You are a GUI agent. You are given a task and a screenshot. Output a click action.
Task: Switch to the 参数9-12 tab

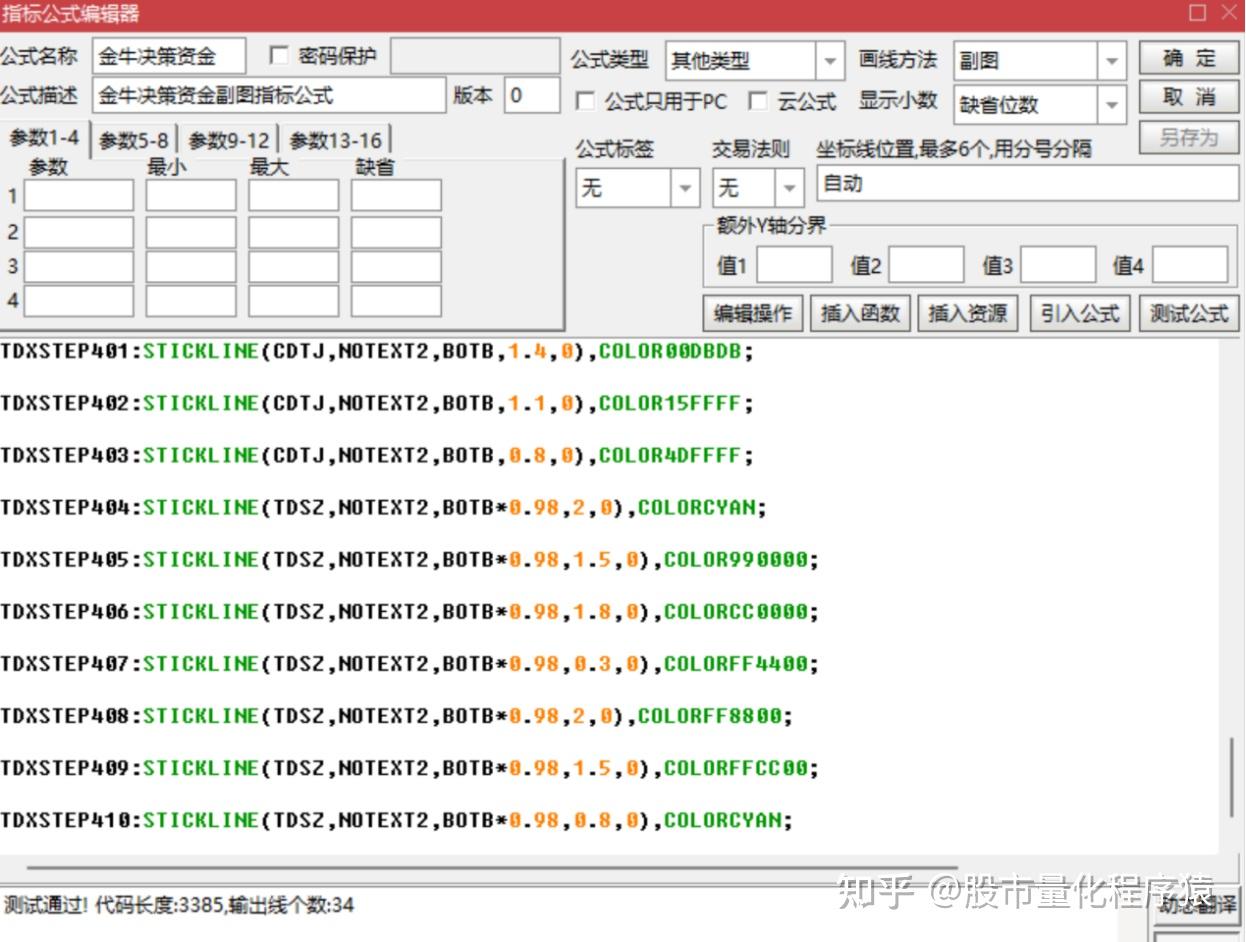[x=229, y=141]
